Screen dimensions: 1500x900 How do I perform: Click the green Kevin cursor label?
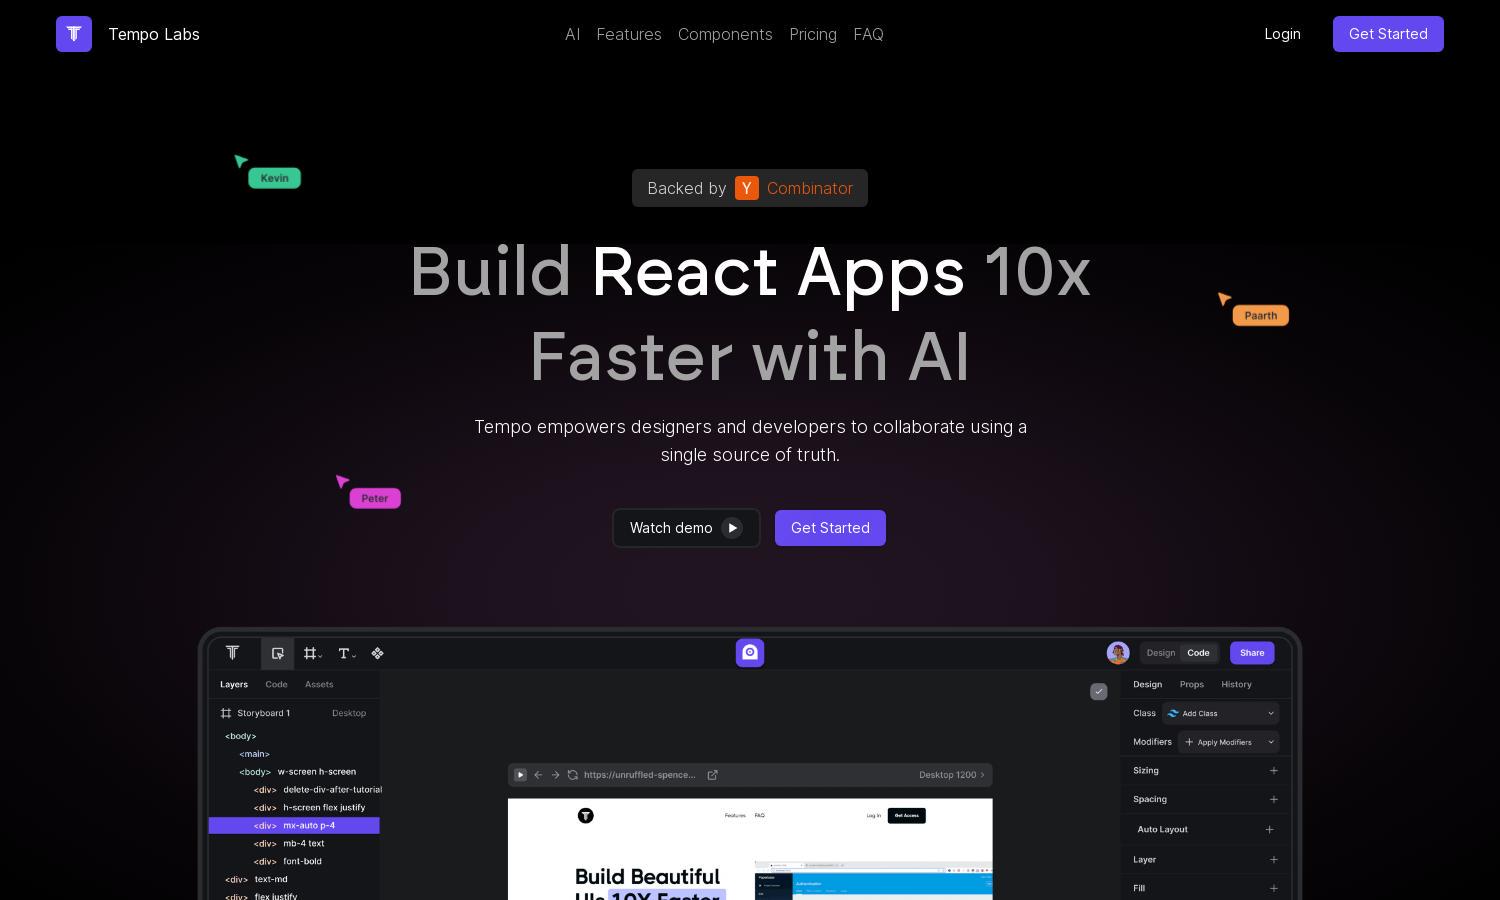(x=274, y=178)
